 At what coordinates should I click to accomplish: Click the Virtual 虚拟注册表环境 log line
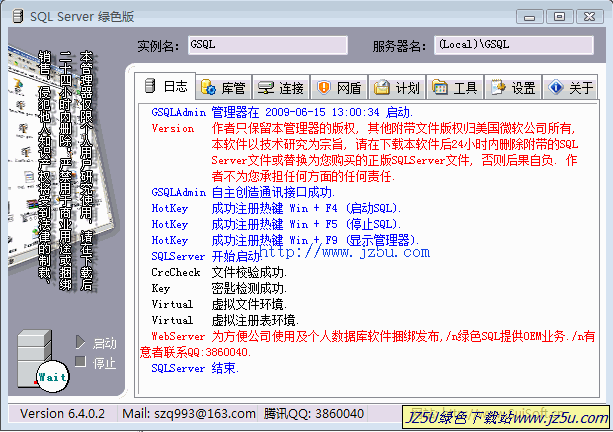click(225, 321)
